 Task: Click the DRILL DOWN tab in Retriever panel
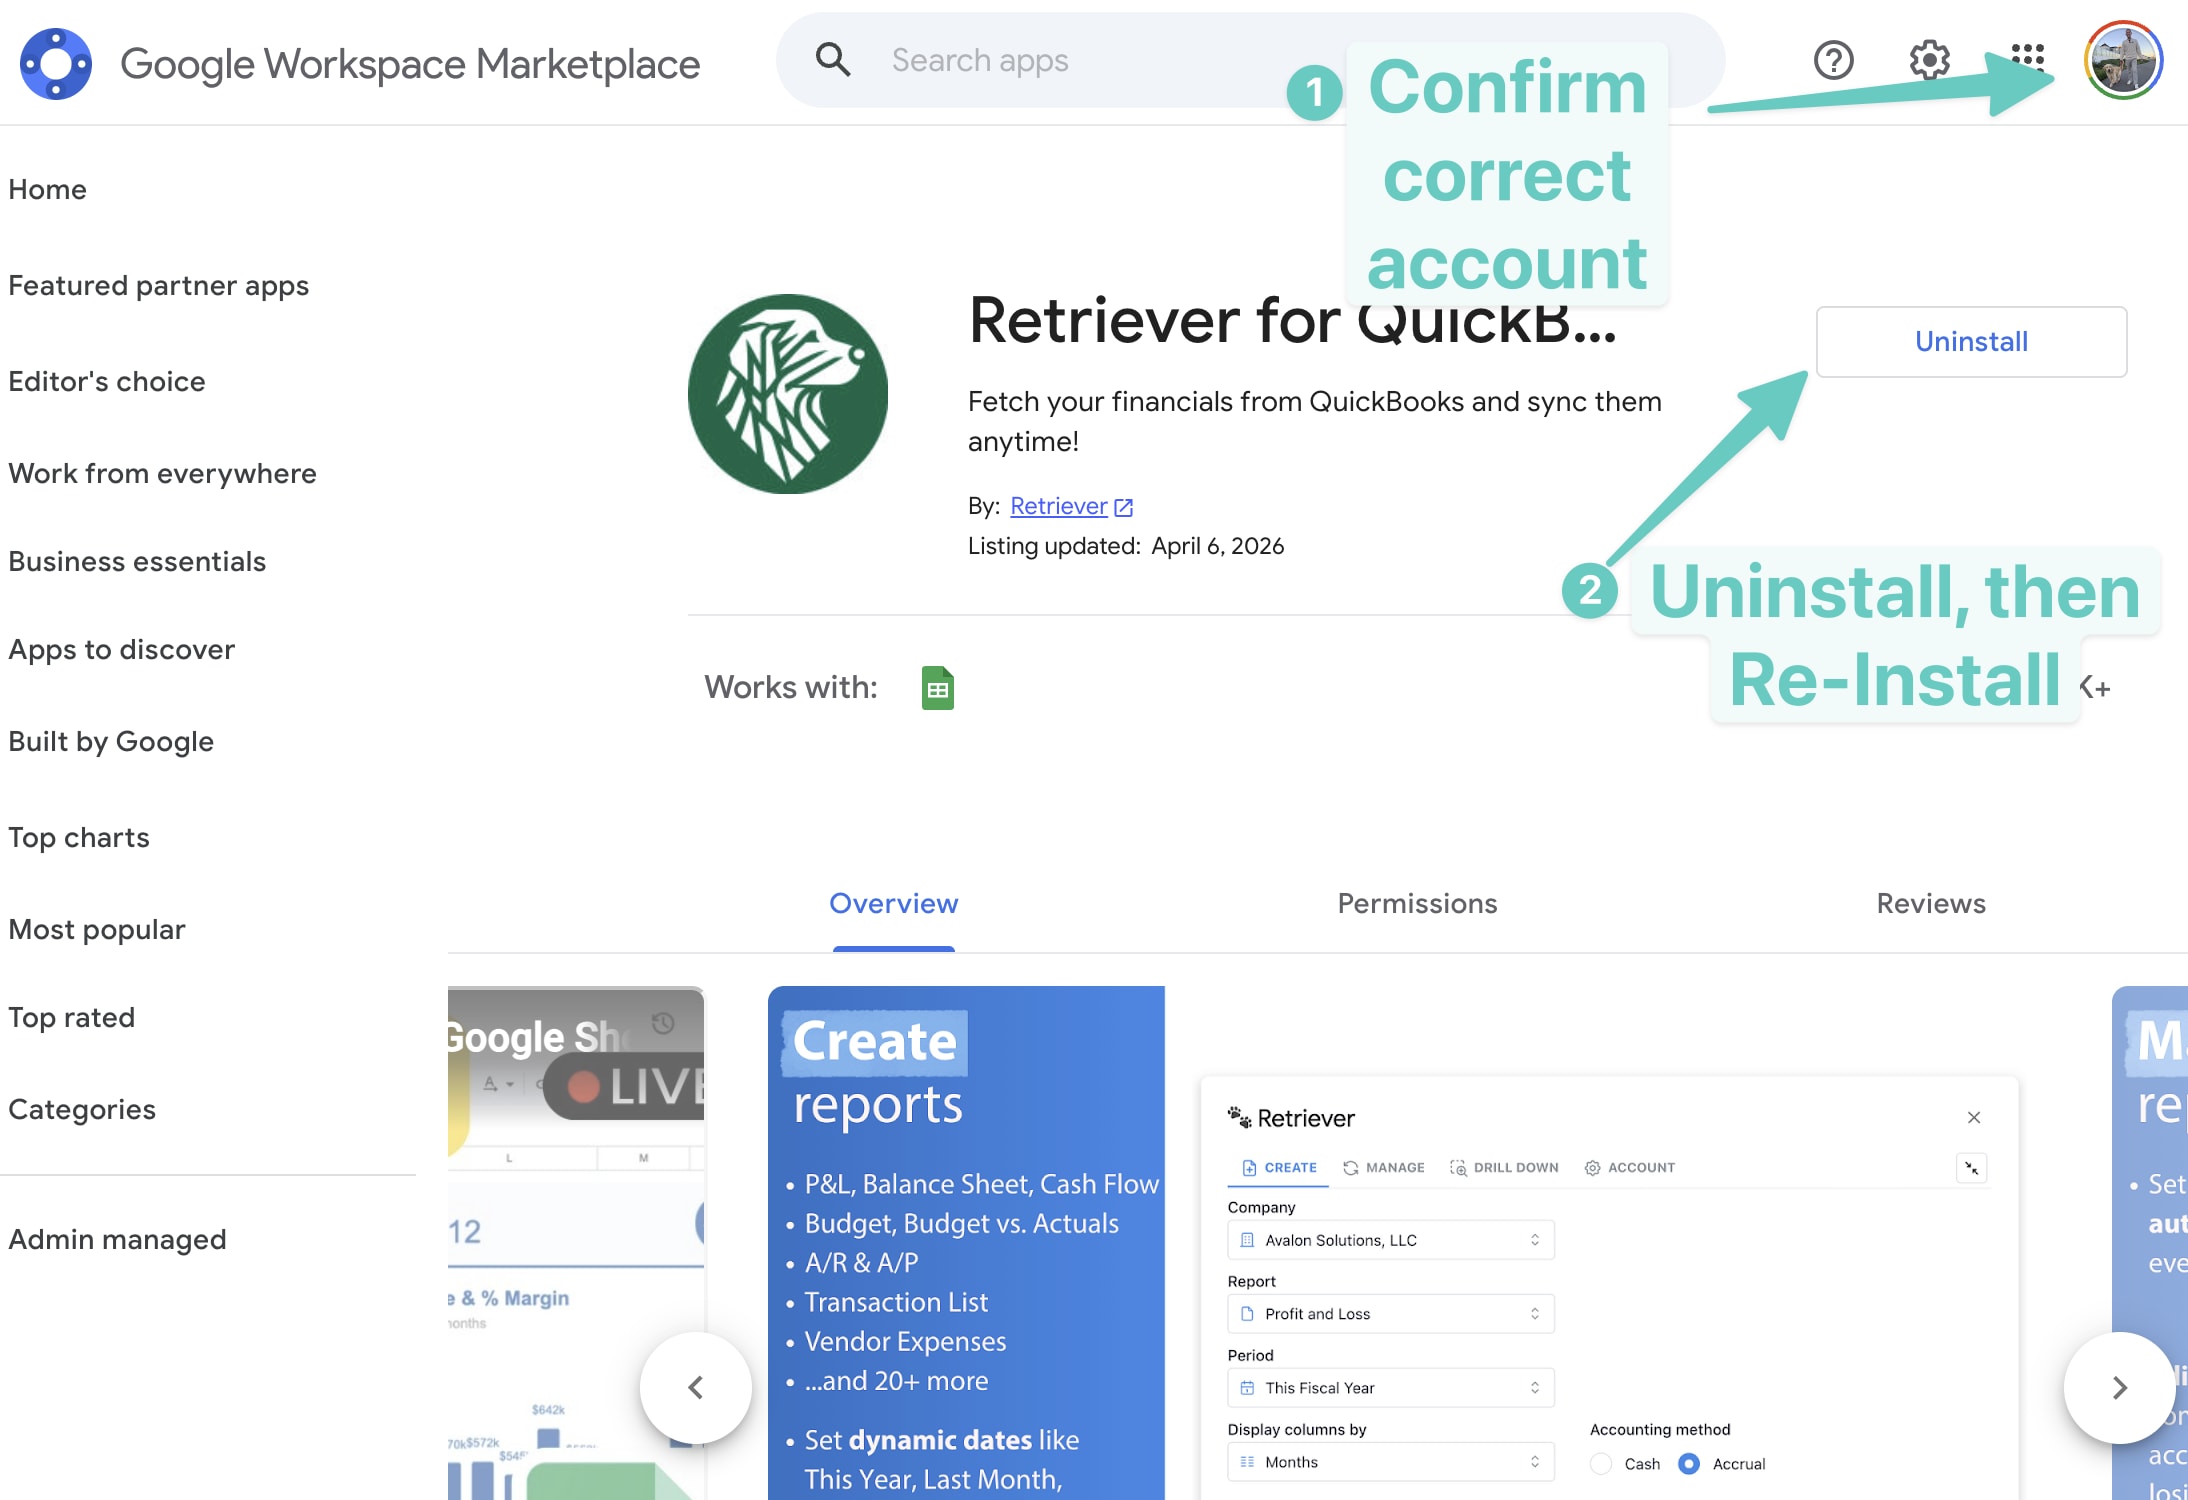pos(1504,1167)
